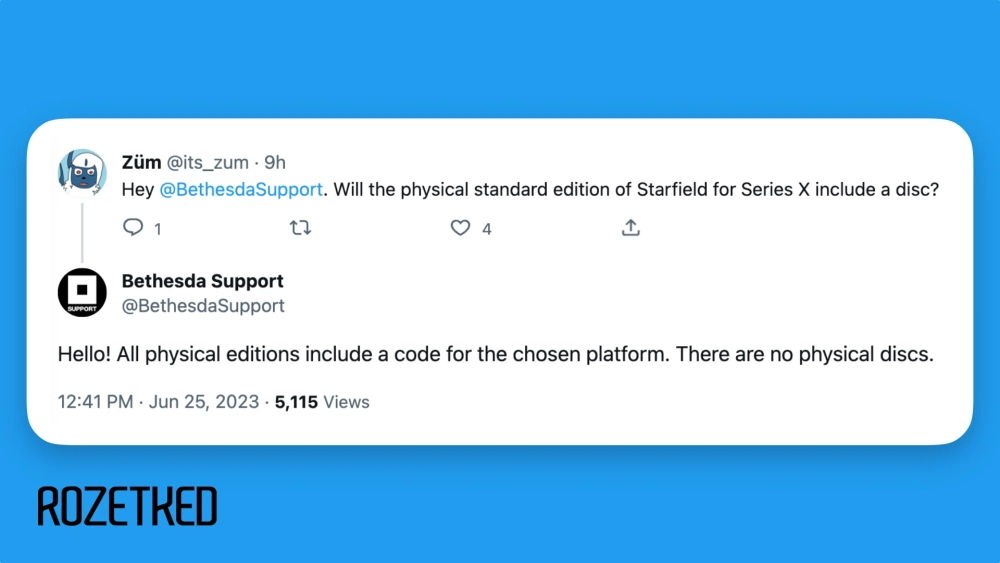1000x563 pixels.
Task: Open Bethesda Support's black square avatar
Action: (82, 293)
